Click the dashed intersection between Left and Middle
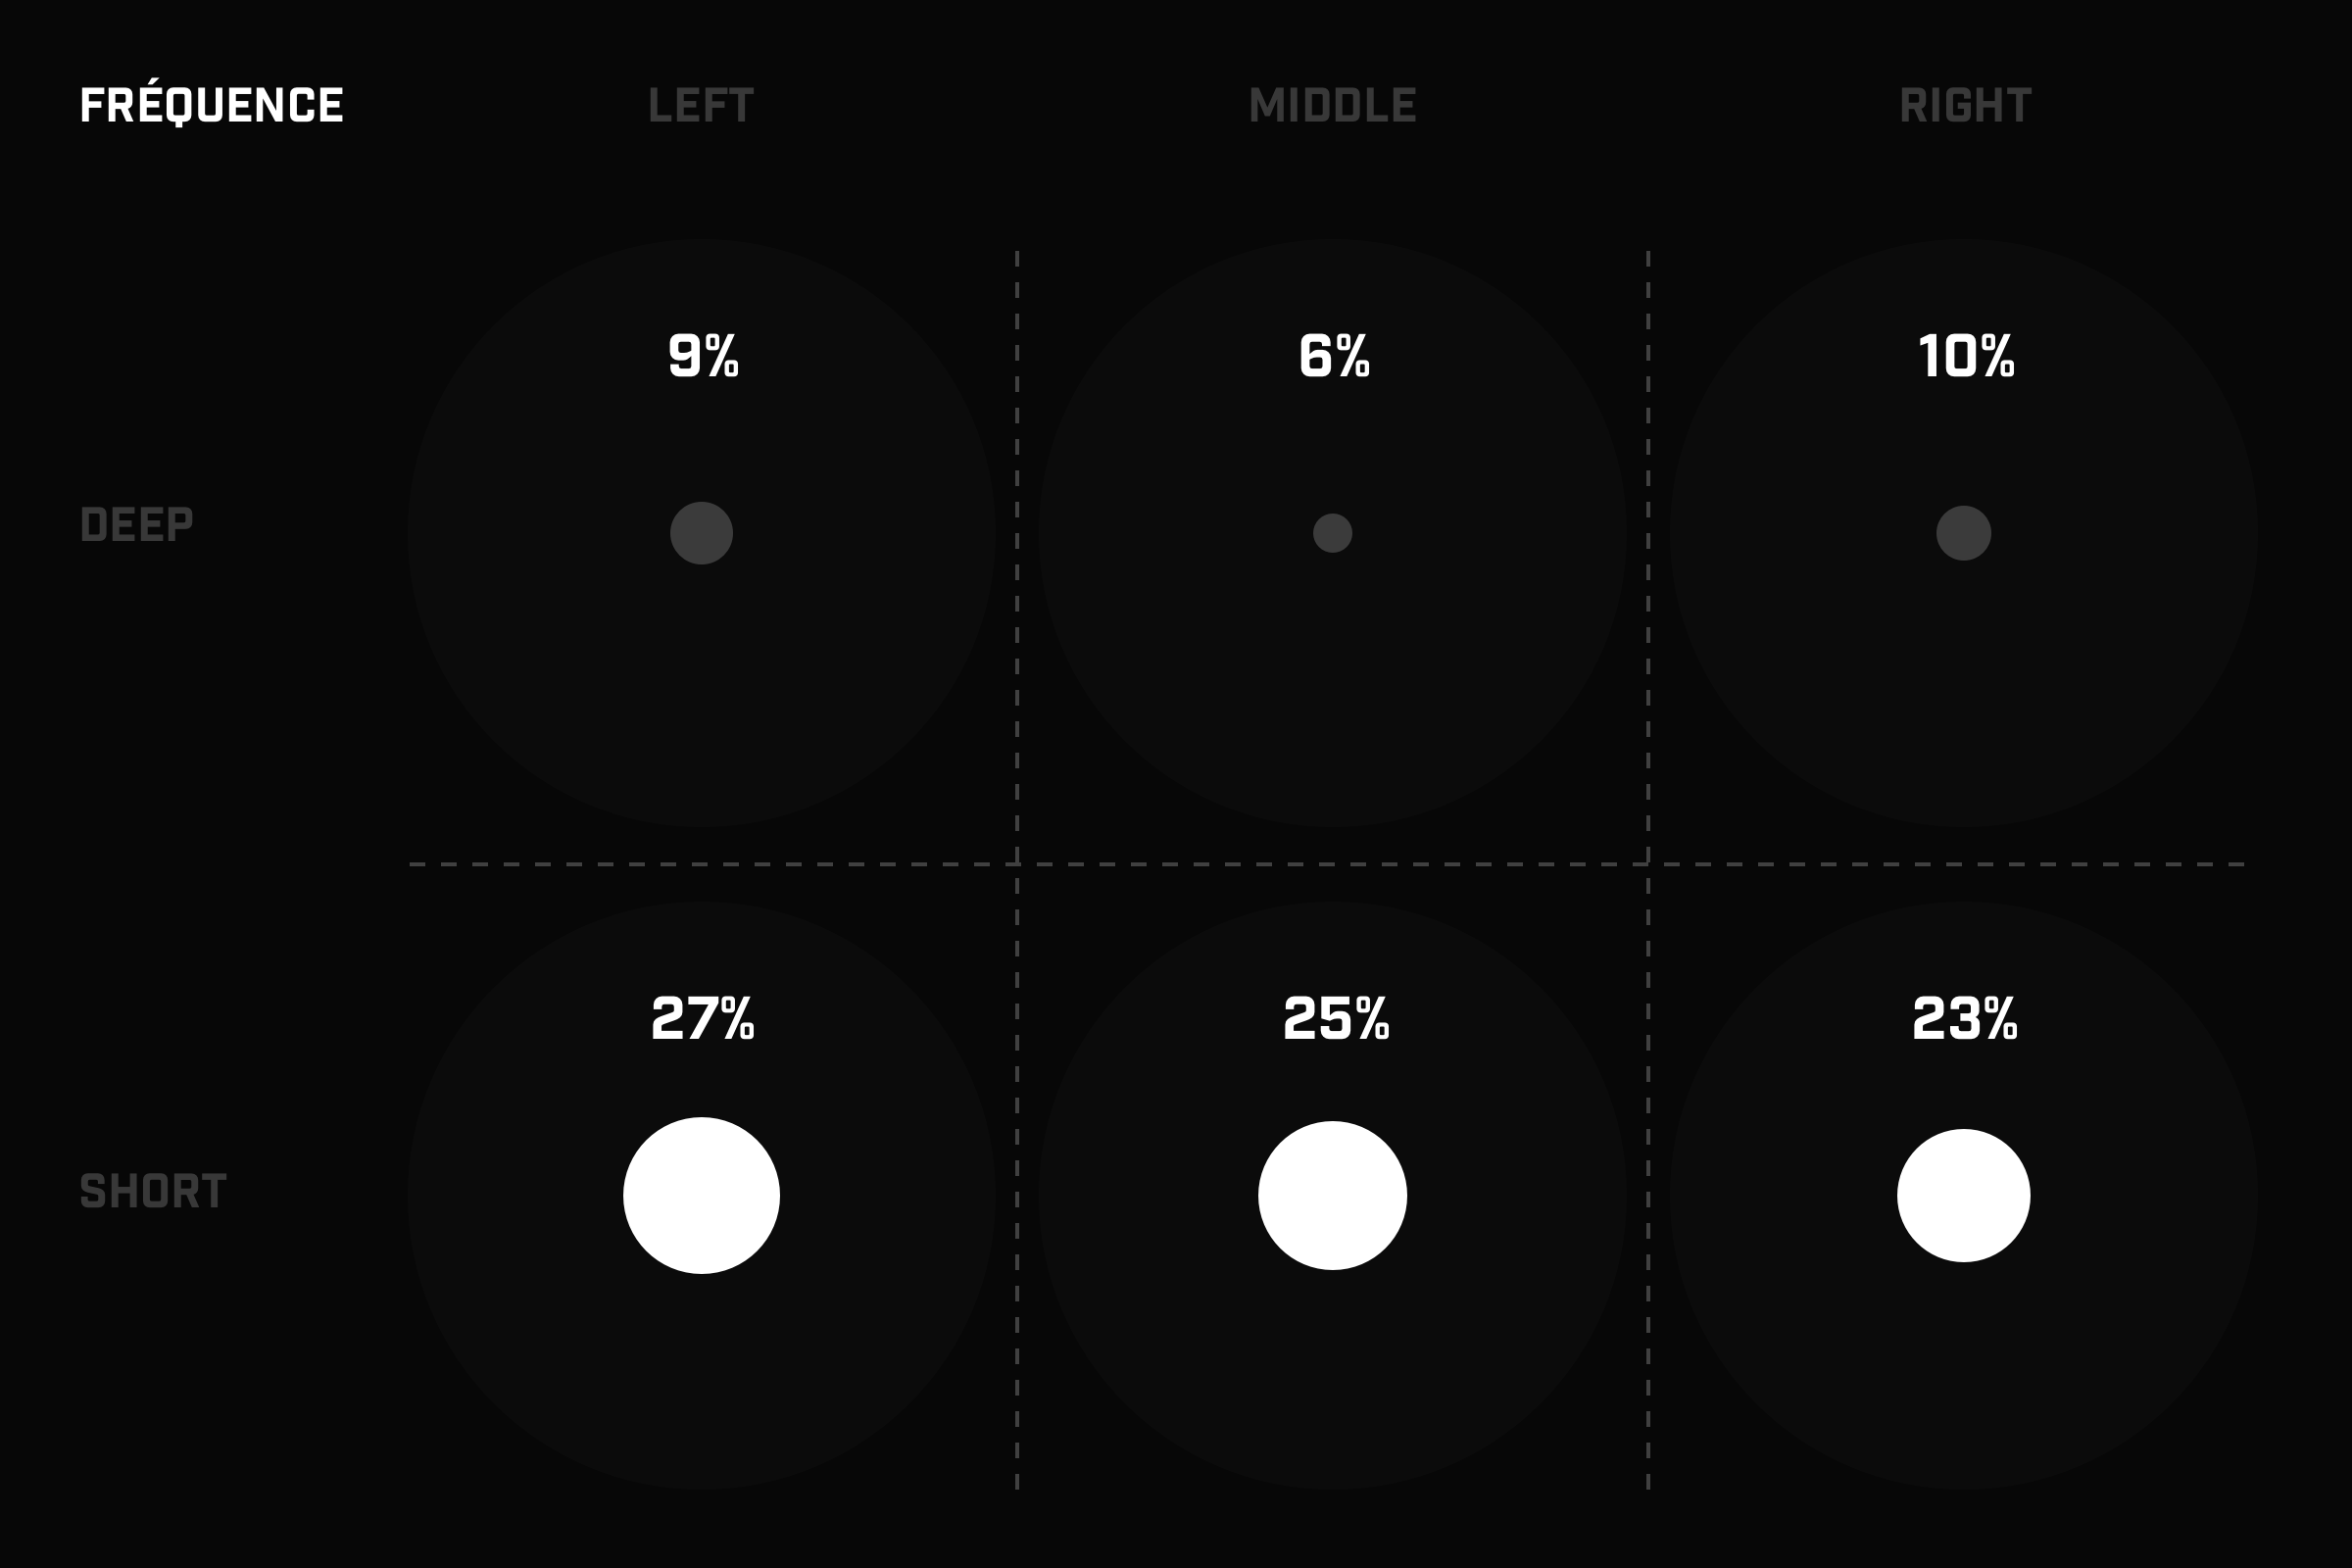 [1017, 864]
